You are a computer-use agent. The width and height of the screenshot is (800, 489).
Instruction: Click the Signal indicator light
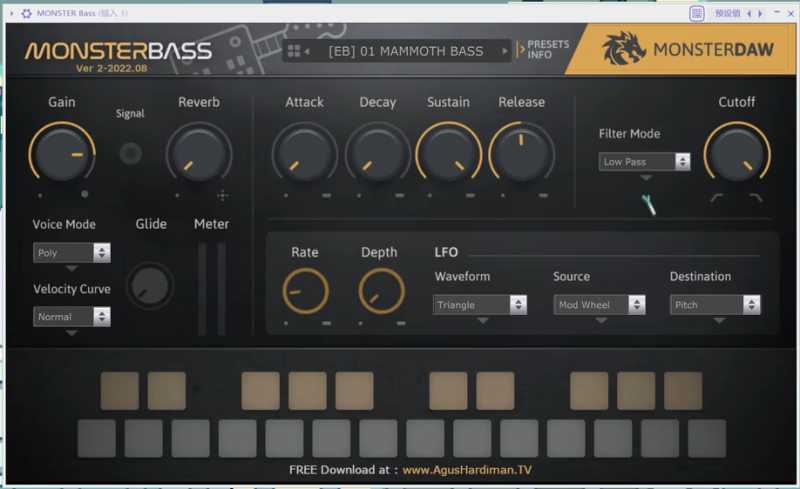coord(130,153)
